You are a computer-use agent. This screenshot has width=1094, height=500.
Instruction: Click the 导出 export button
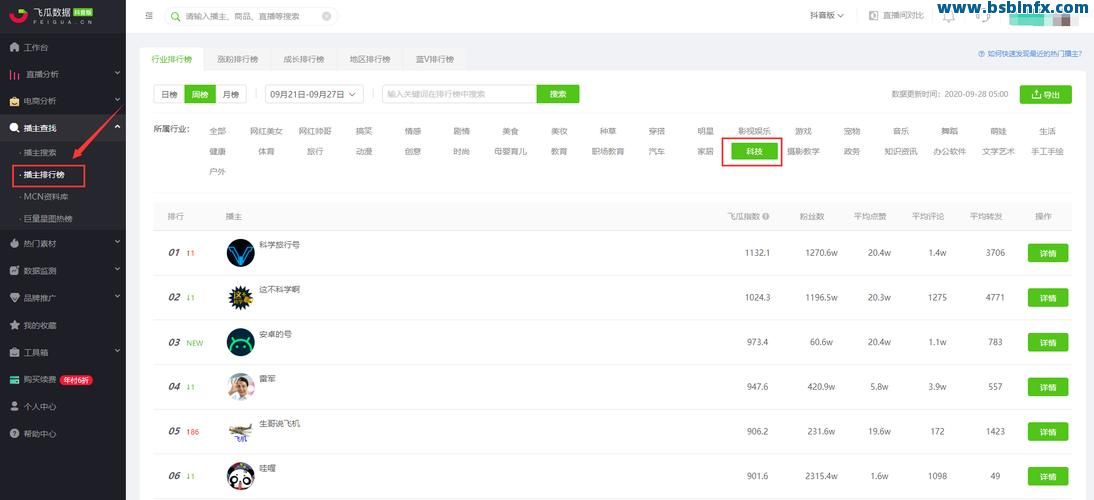1046,95
